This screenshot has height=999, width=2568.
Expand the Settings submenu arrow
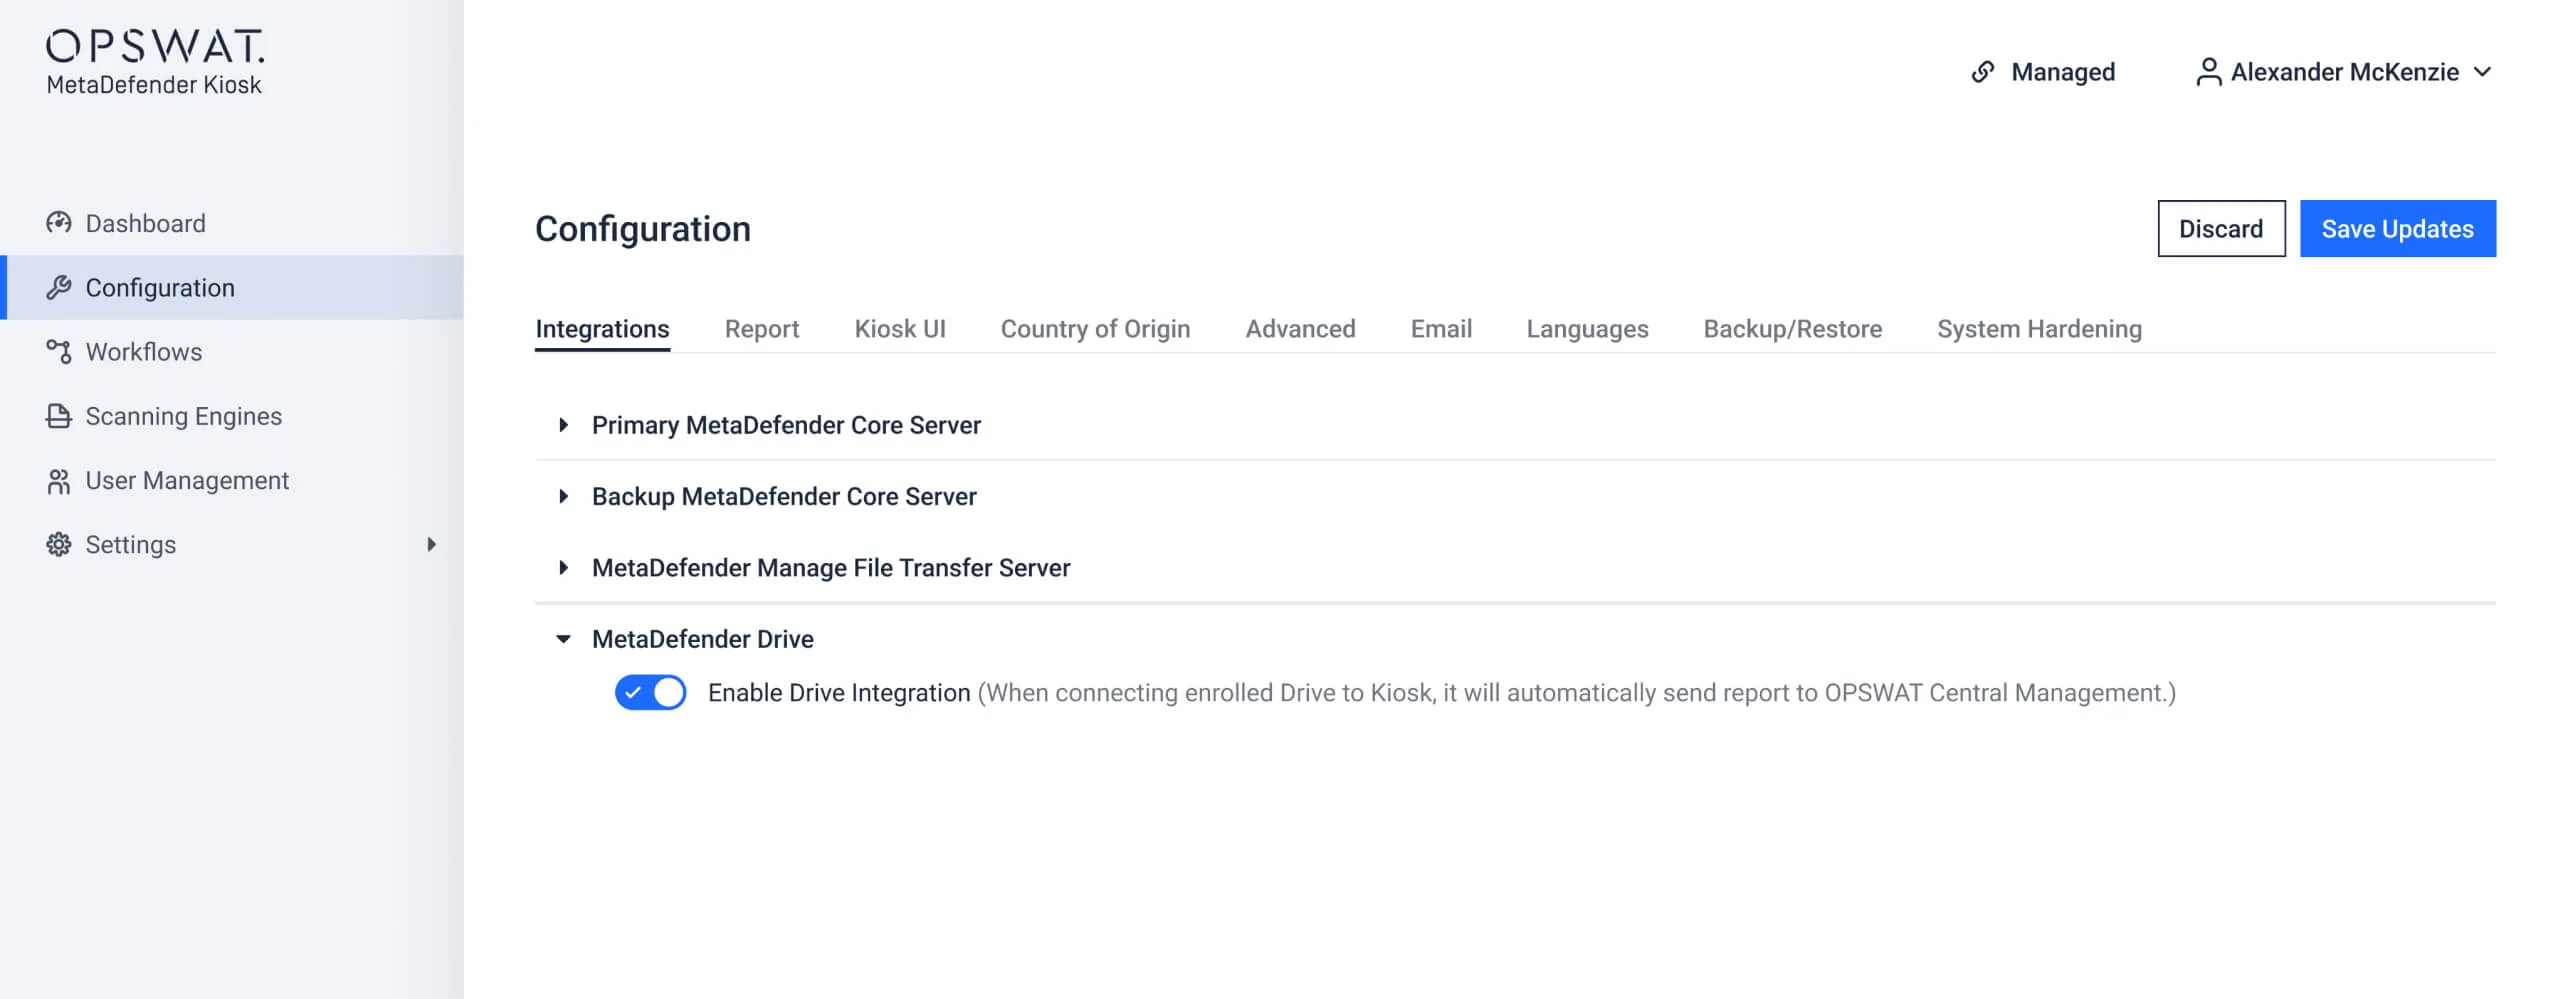click(432, 544)
